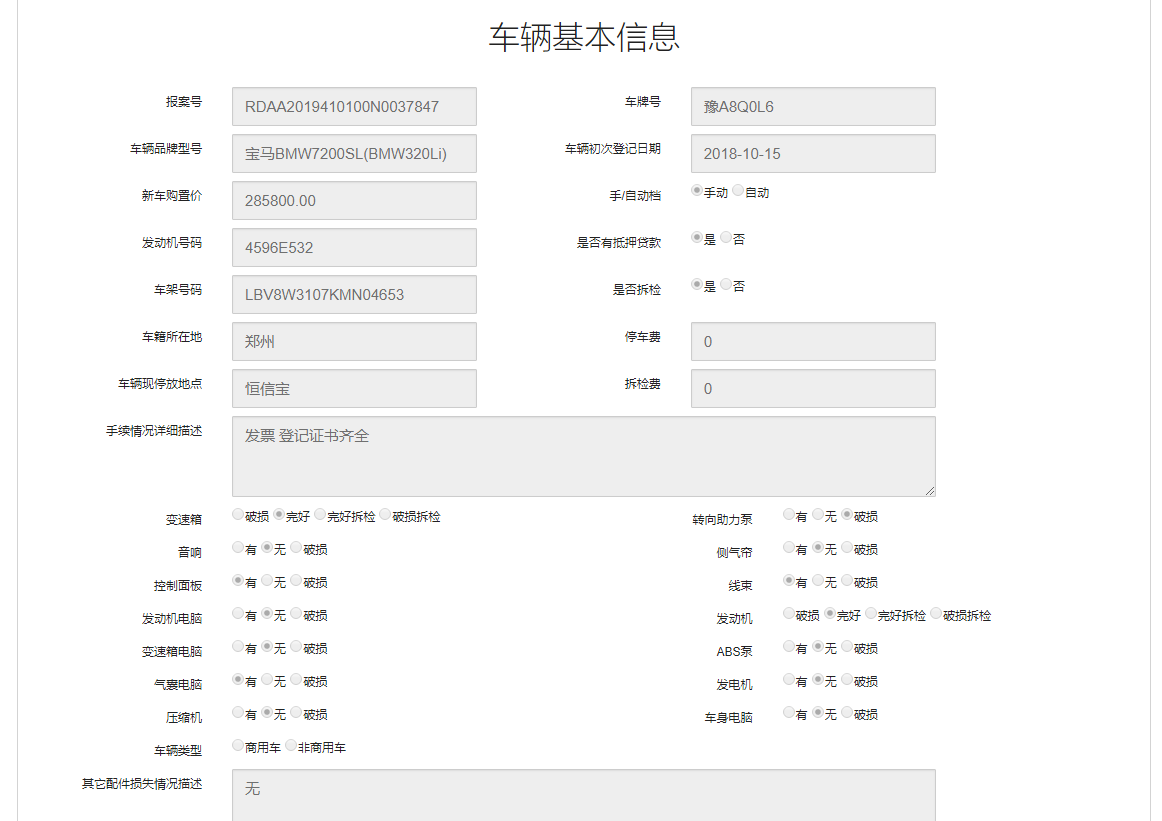This screenshot has width=1162, height=821.
Task: Choose 商用车 as 车辆类型
Action: click(x=238, y=746)
